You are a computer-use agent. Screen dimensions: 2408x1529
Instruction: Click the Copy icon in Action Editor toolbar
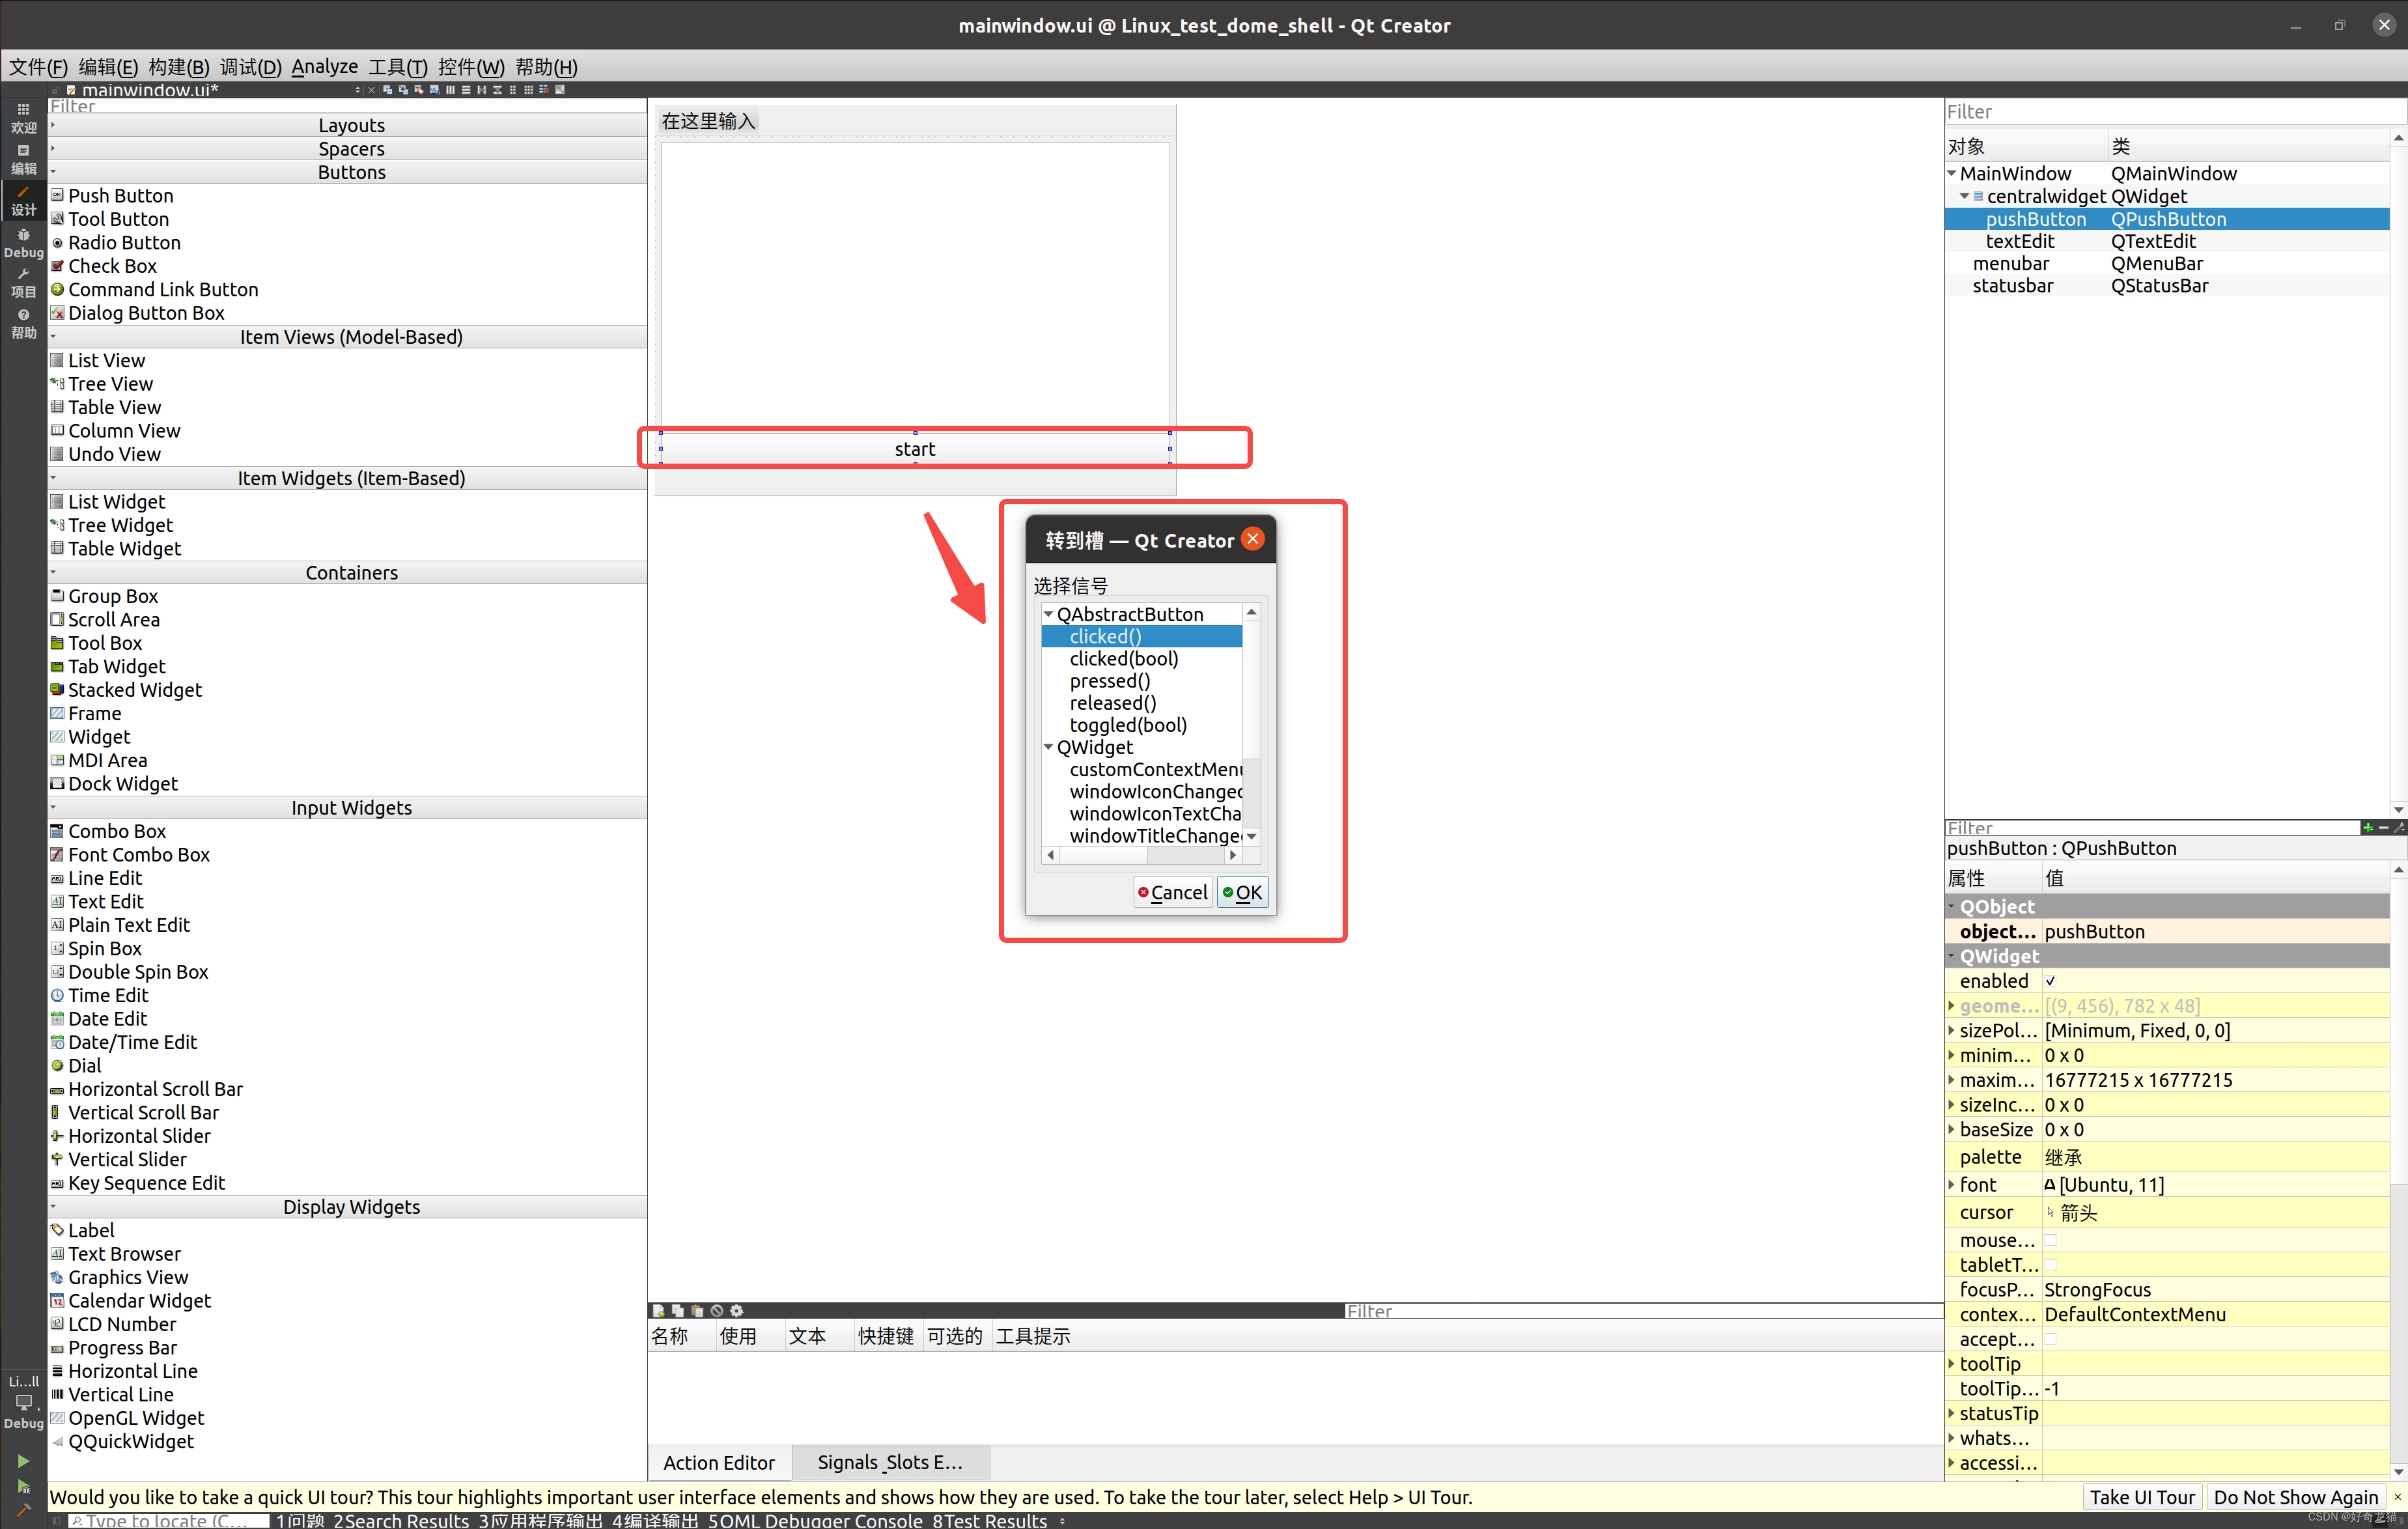[678, 1310]
